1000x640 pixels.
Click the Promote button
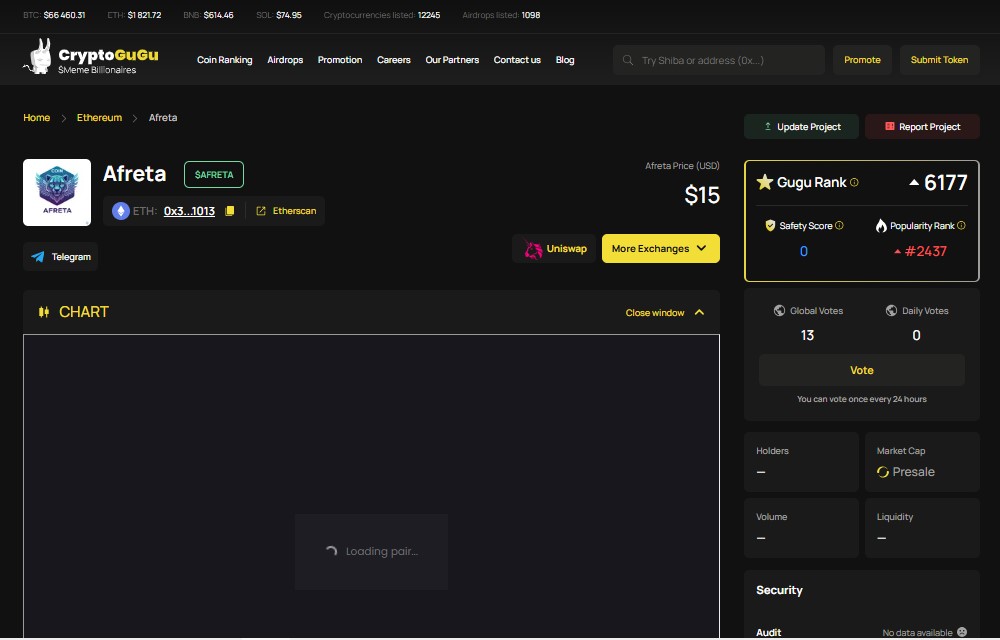click(x=862, y=60)
